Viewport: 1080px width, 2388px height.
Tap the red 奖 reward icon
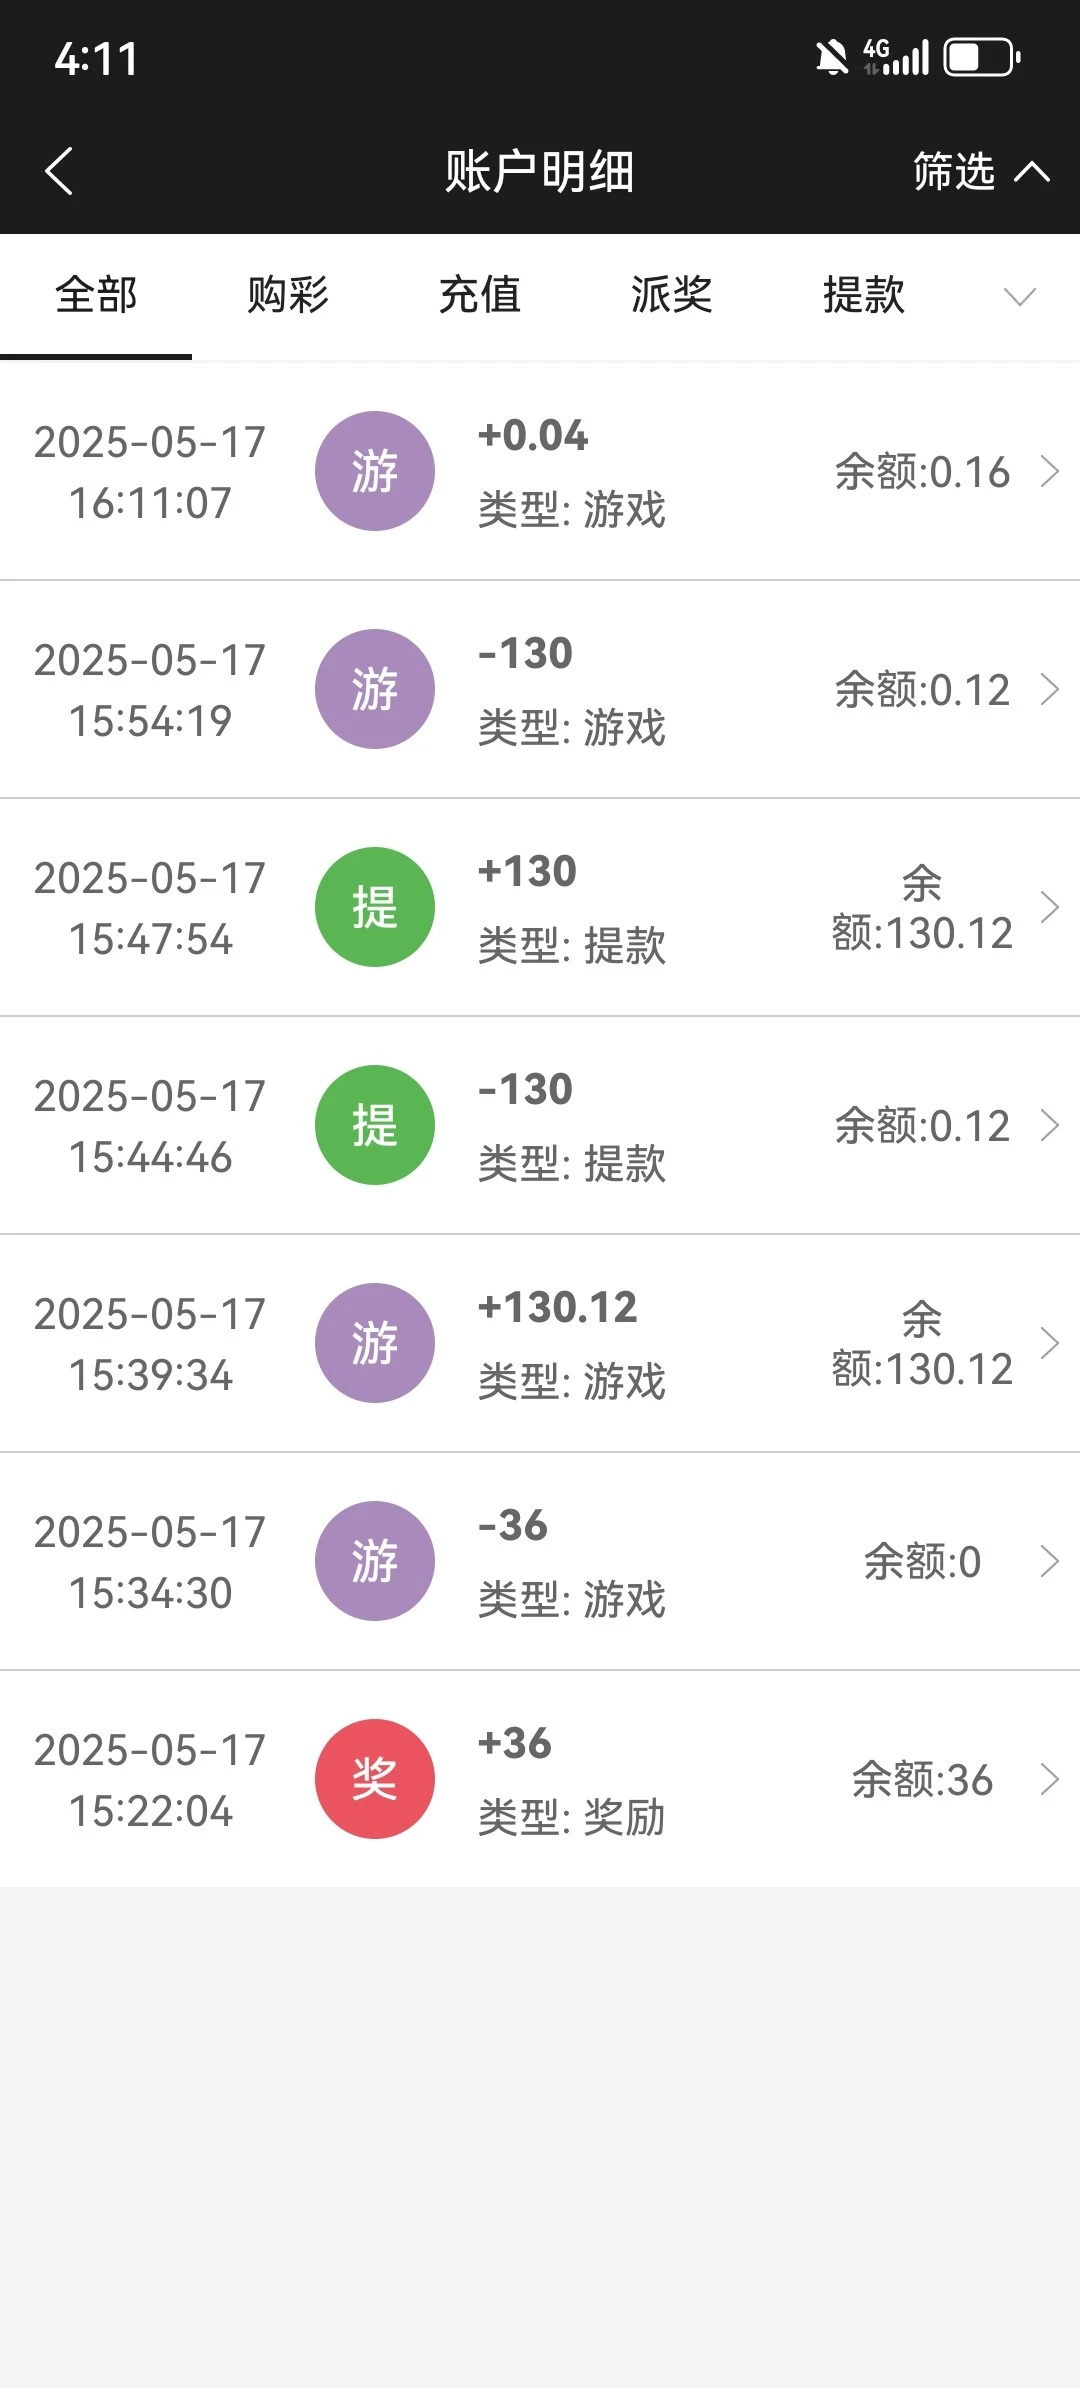coord(375,1779)
